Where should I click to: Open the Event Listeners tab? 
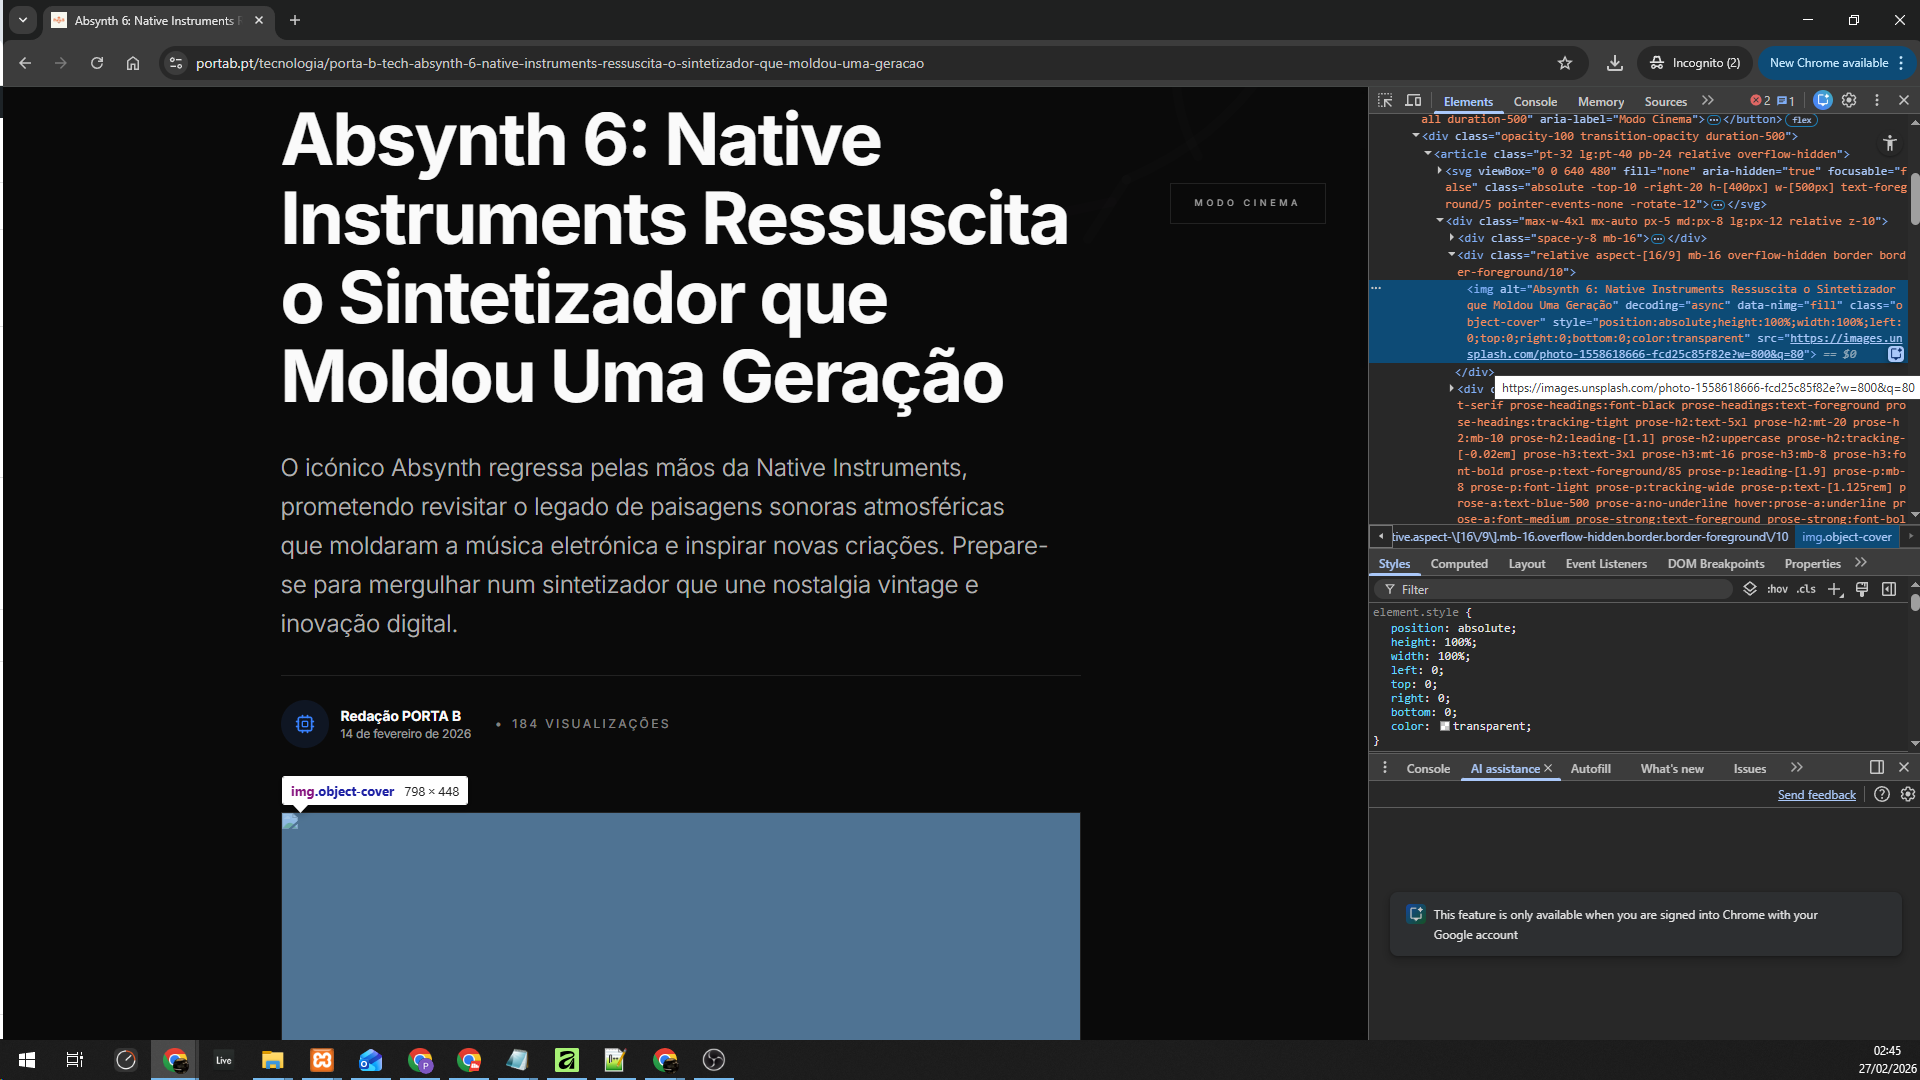click(x=1606, y=564)
